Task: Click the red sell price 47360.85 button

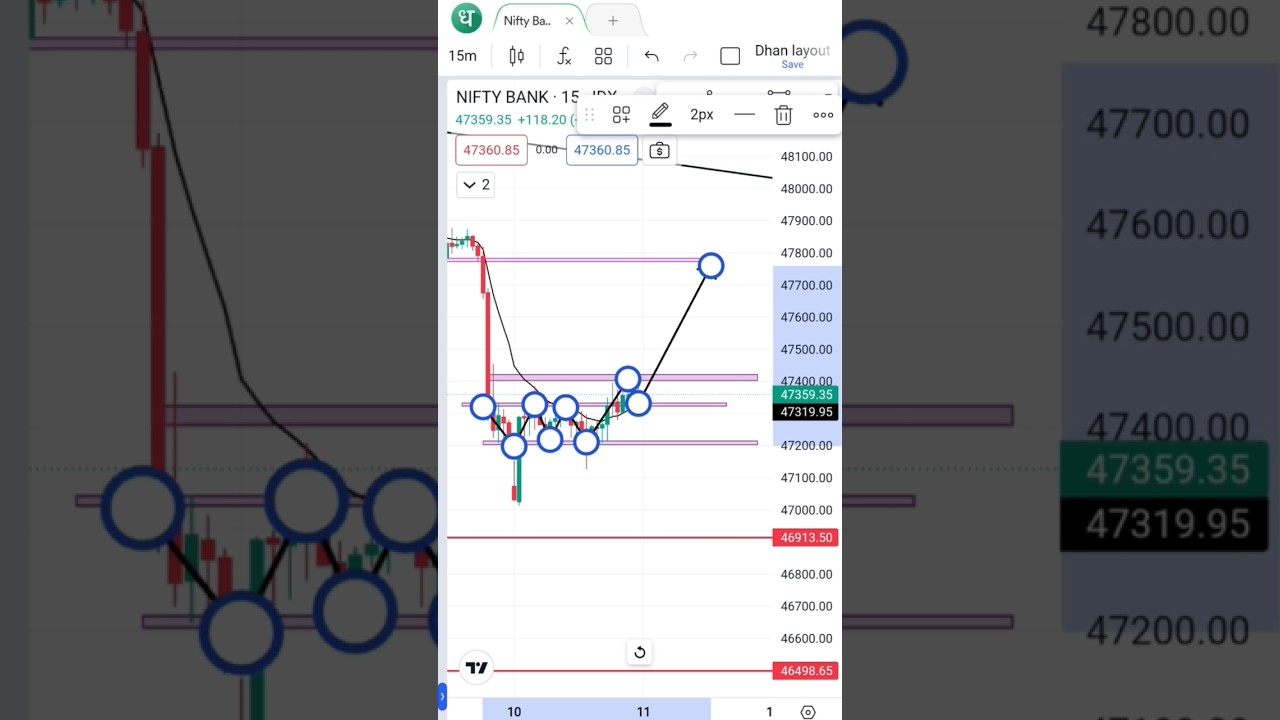Action: coord(491,150)
